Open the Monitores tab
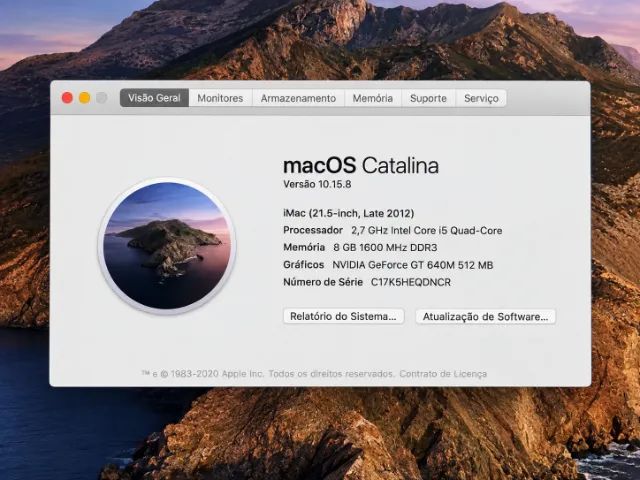 (x=220, y=98)
